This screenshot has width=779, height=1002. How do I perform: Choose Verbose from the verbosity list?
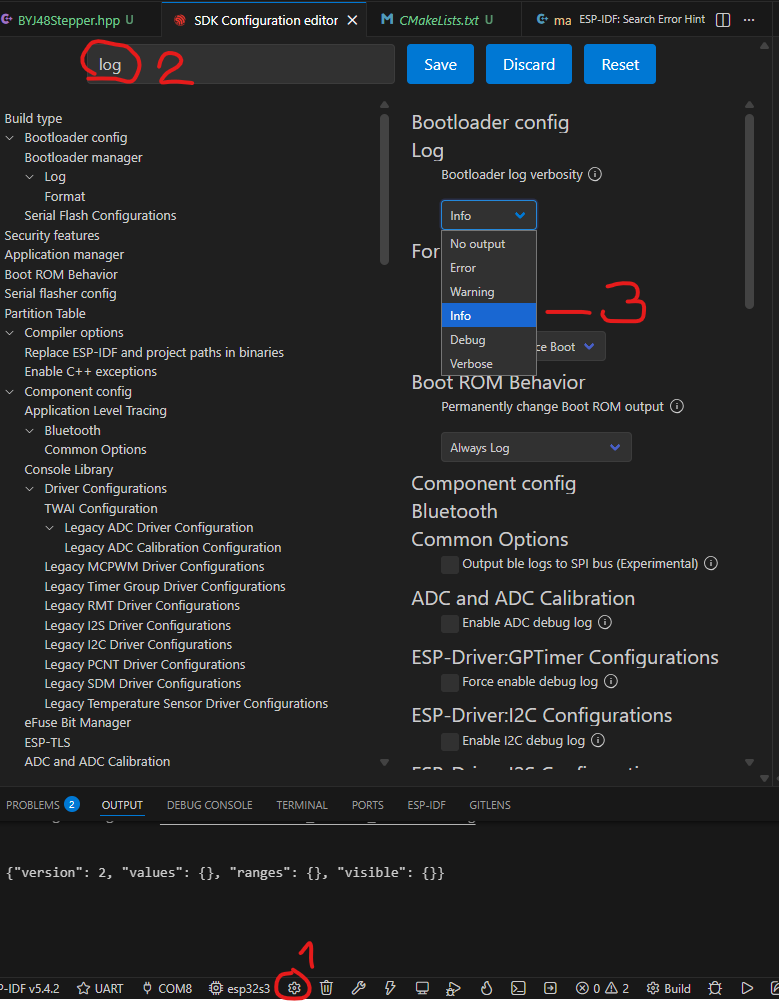tap(489, 364)
